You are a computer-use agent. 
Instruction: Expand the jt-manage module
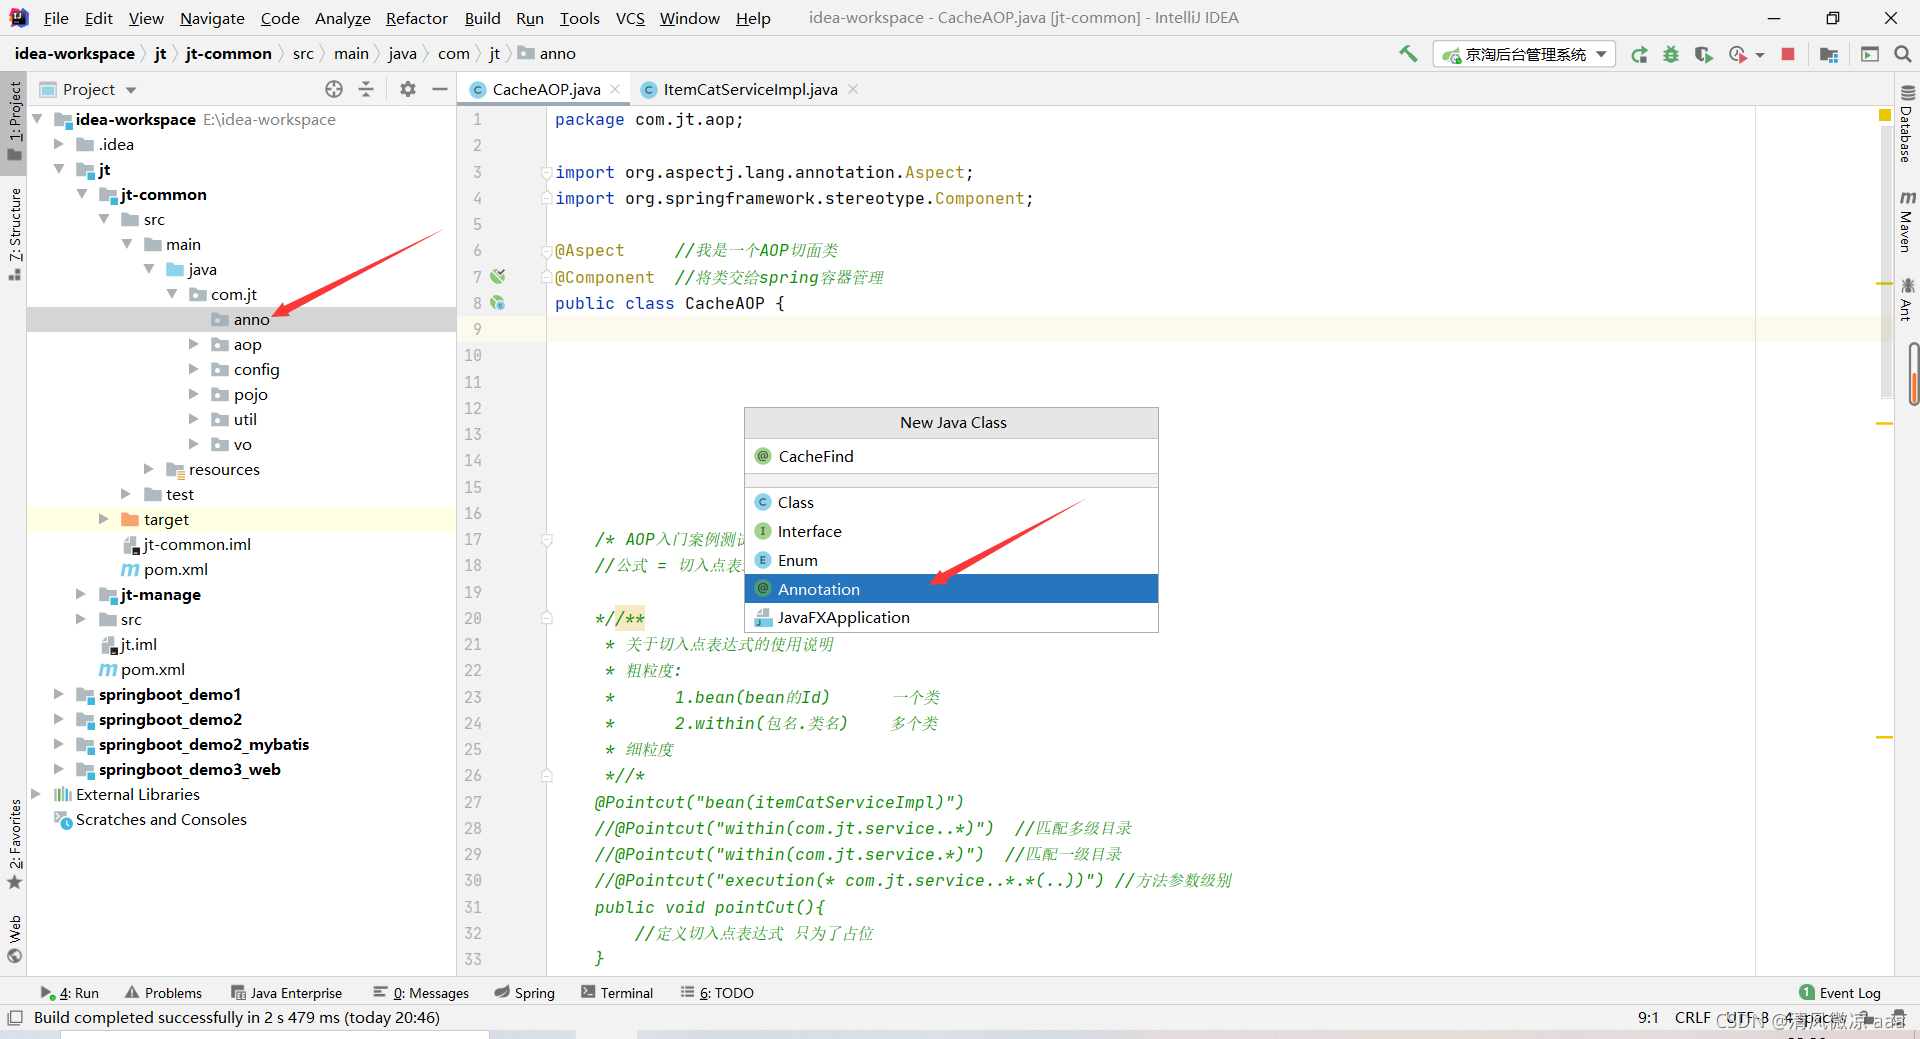click(x=81, y=594)
